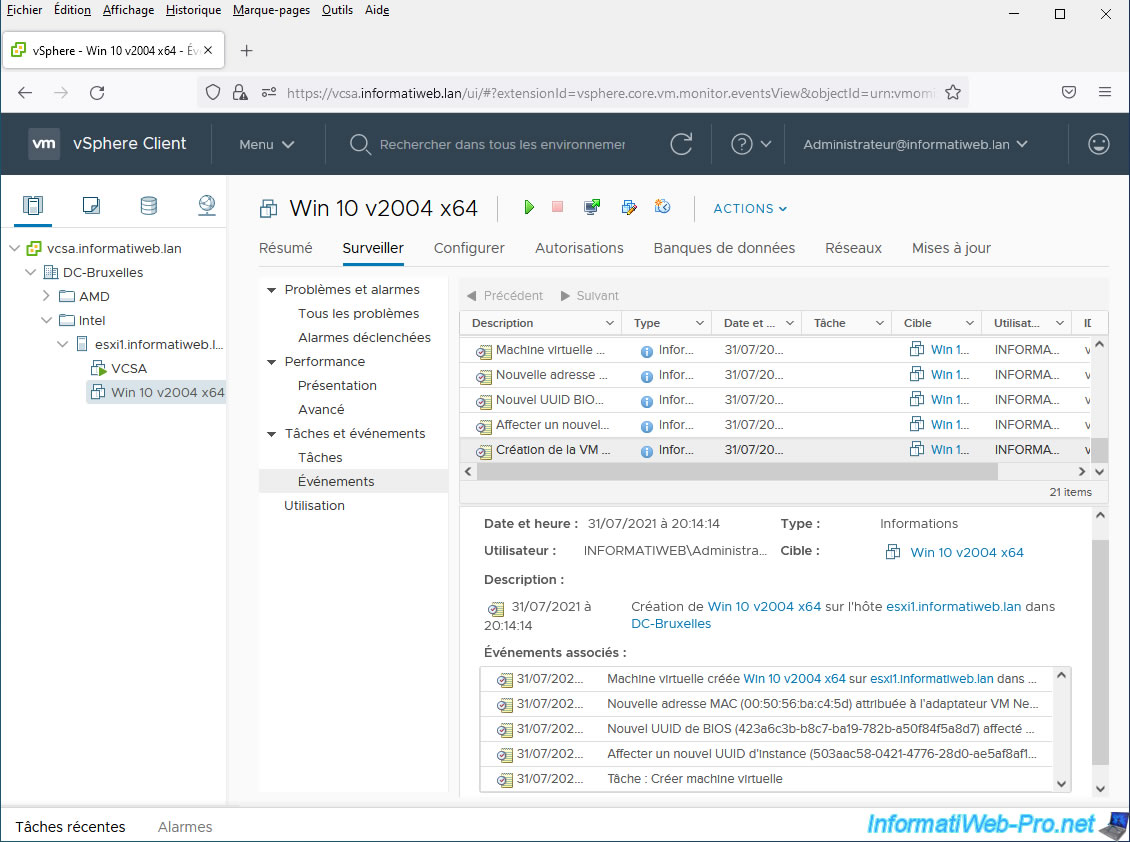Viewport: 1130px width, 842px height.
Task: Click the edit VM settings icon
Action: coord(628,207)
